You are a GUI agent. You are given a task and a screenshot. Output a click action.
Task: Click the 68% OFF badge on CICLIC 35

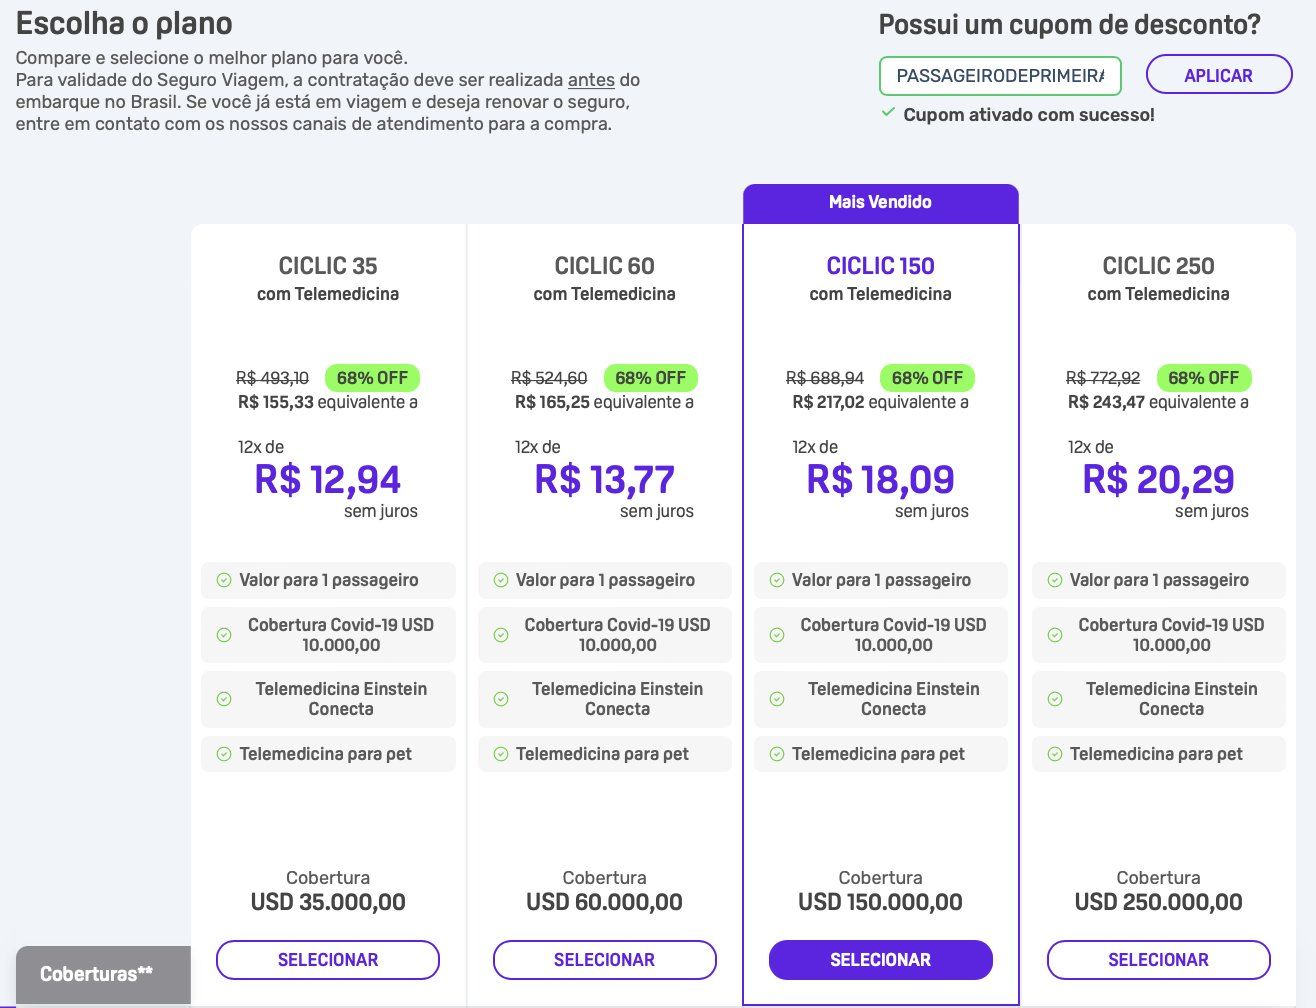pos(372,378)
